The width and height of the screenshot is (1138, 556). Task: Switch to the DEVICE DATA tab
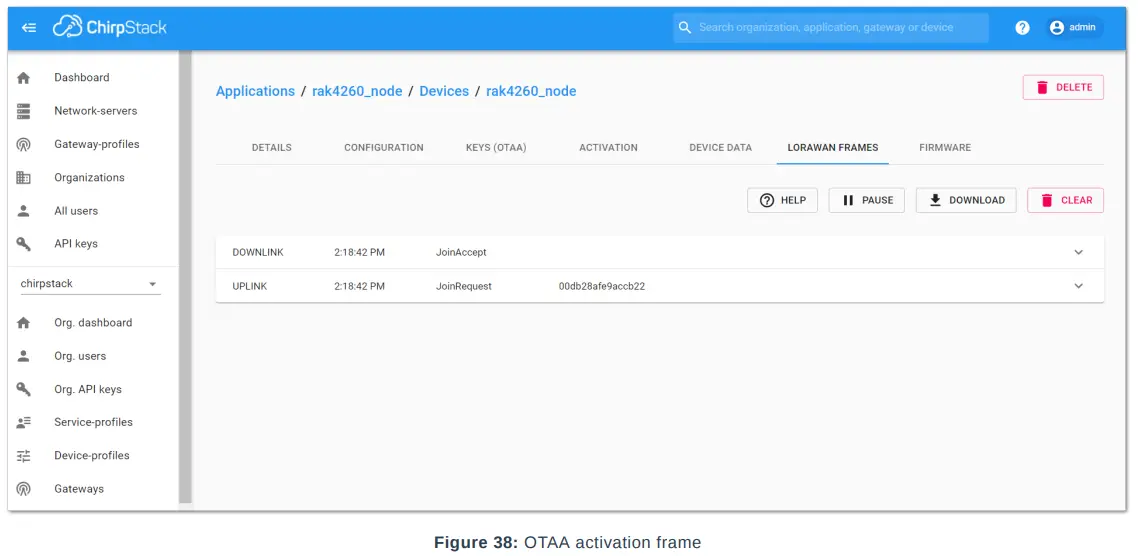(721, 147)
